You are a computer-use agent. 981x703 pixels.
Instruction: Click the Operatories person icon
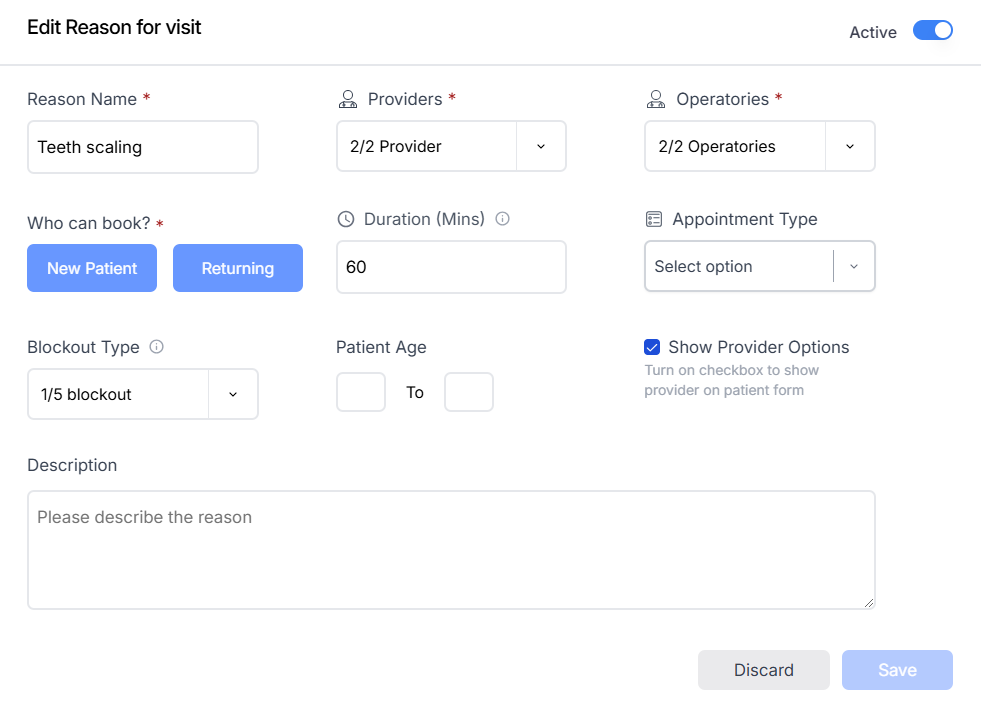pos(656,99)
